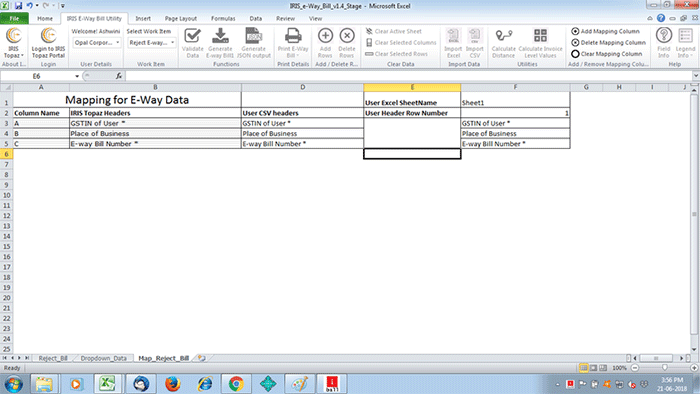Select Delete Mapping Column radio button
Screen dimensions: 700x394
575,42
